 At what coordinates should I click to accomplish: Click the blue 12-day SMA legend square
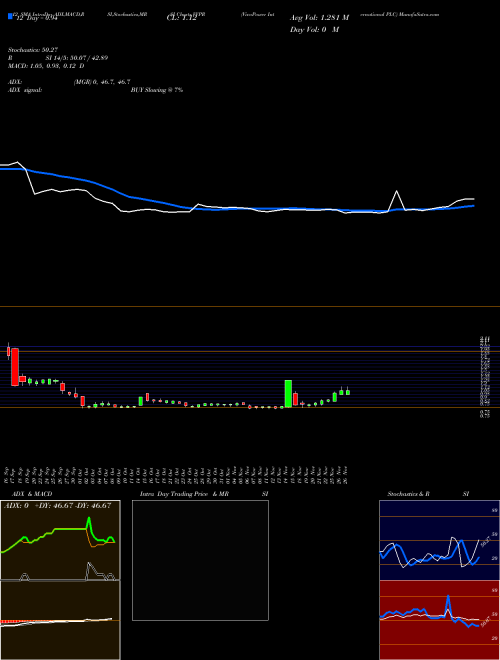[11, 16]
